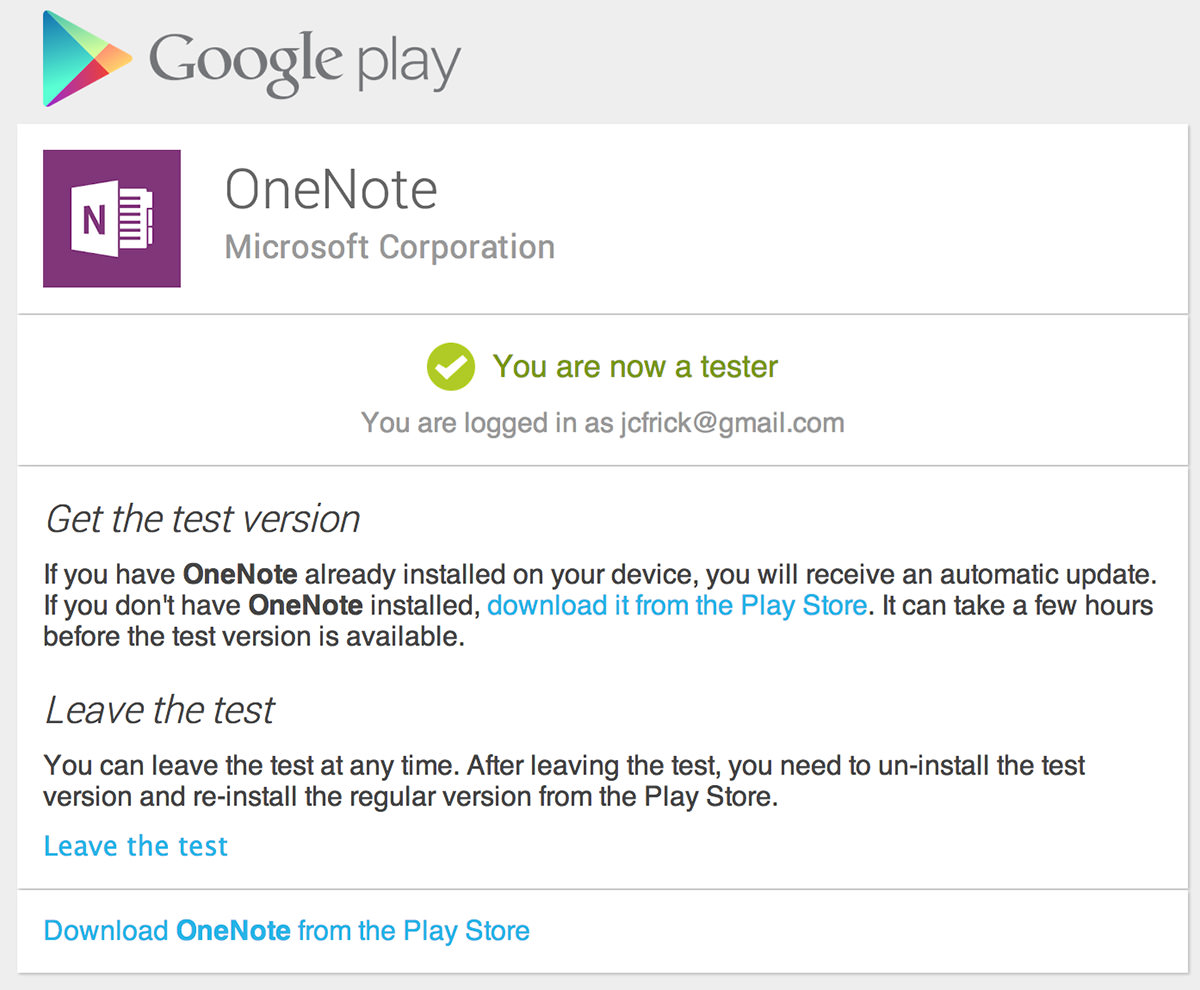The width and height of the screenshot is (1200, 990).
Task: Click the jcfrick@gmail.com email address
Action: (729, 423)
